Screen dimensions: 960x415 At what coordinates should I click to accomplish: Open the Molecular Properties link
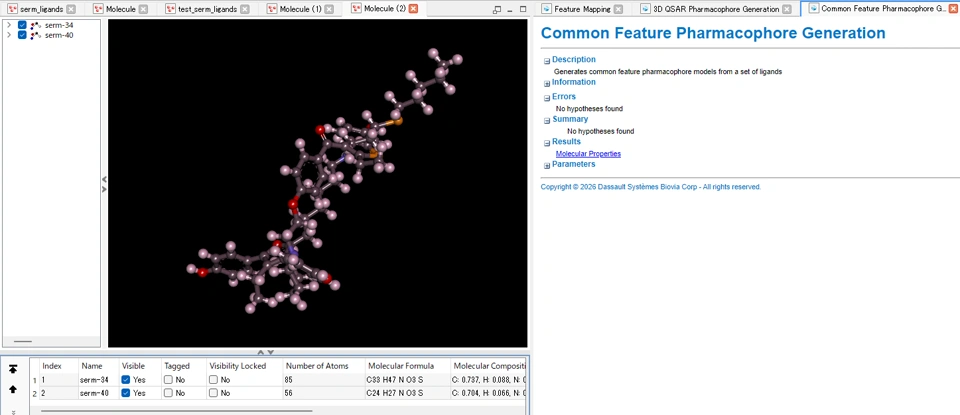tap(588, 154)
